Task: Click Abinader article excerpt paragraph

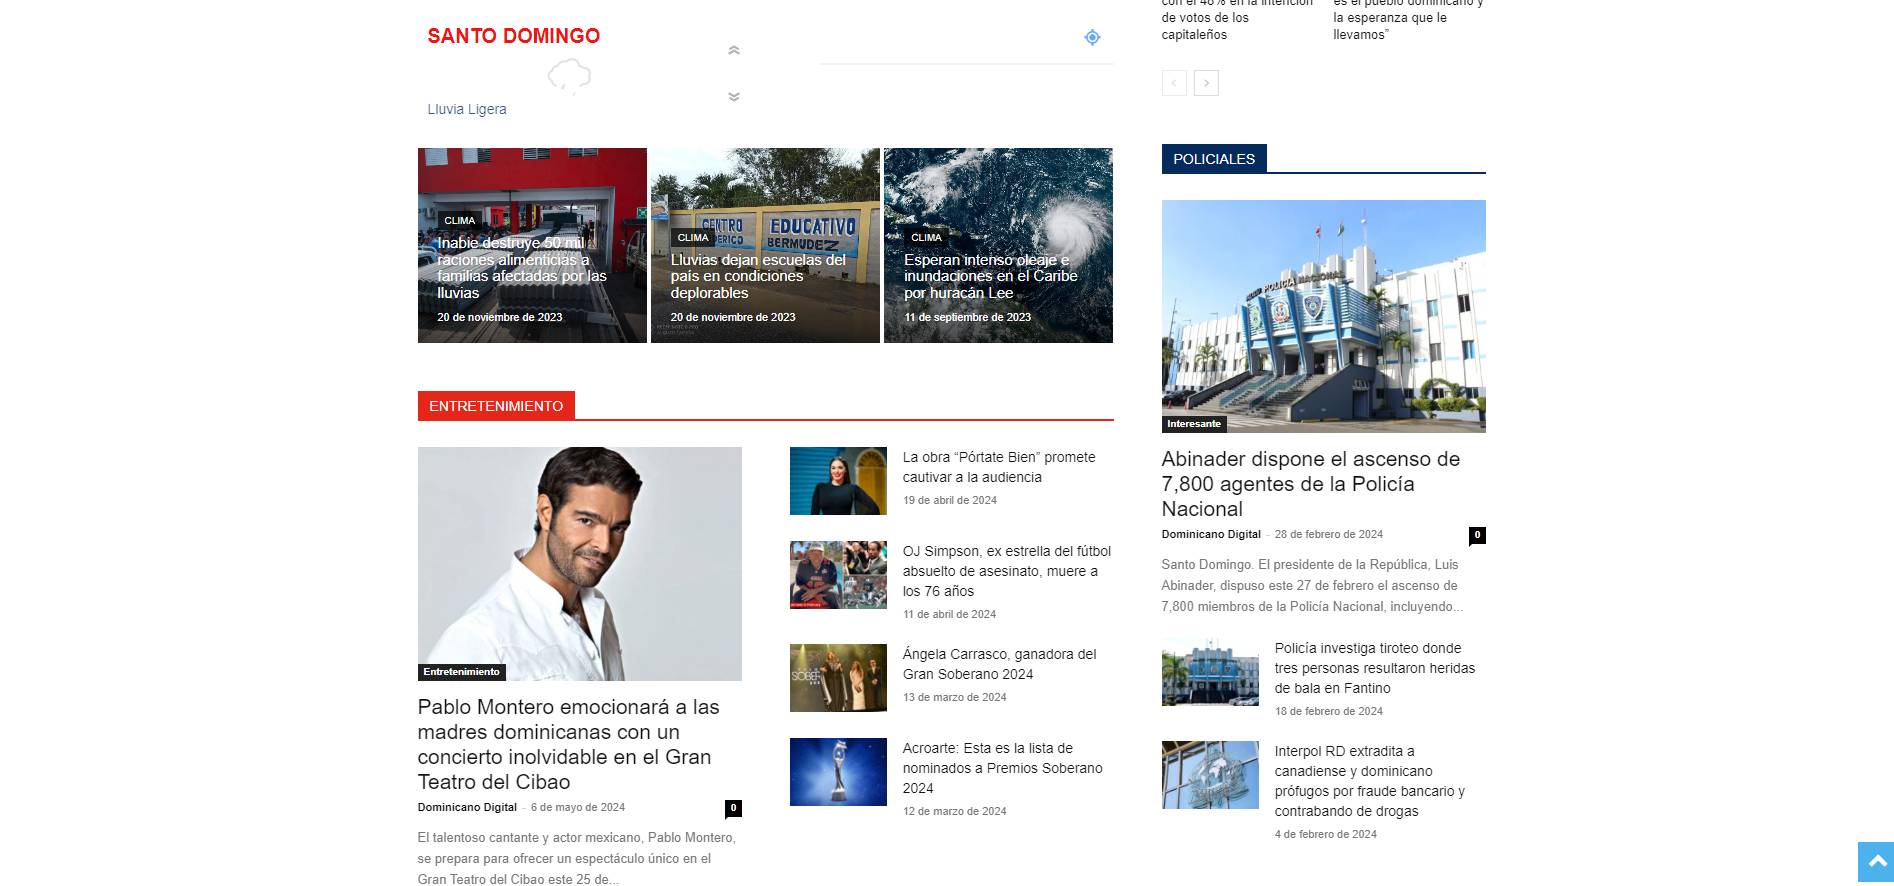Action: tap(1312, 585)
